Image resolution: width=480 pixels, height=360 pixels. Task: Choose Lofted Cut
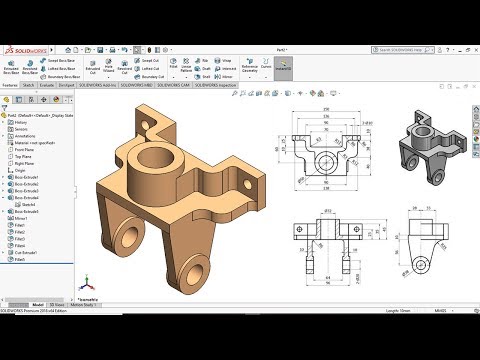coord(146,69)
